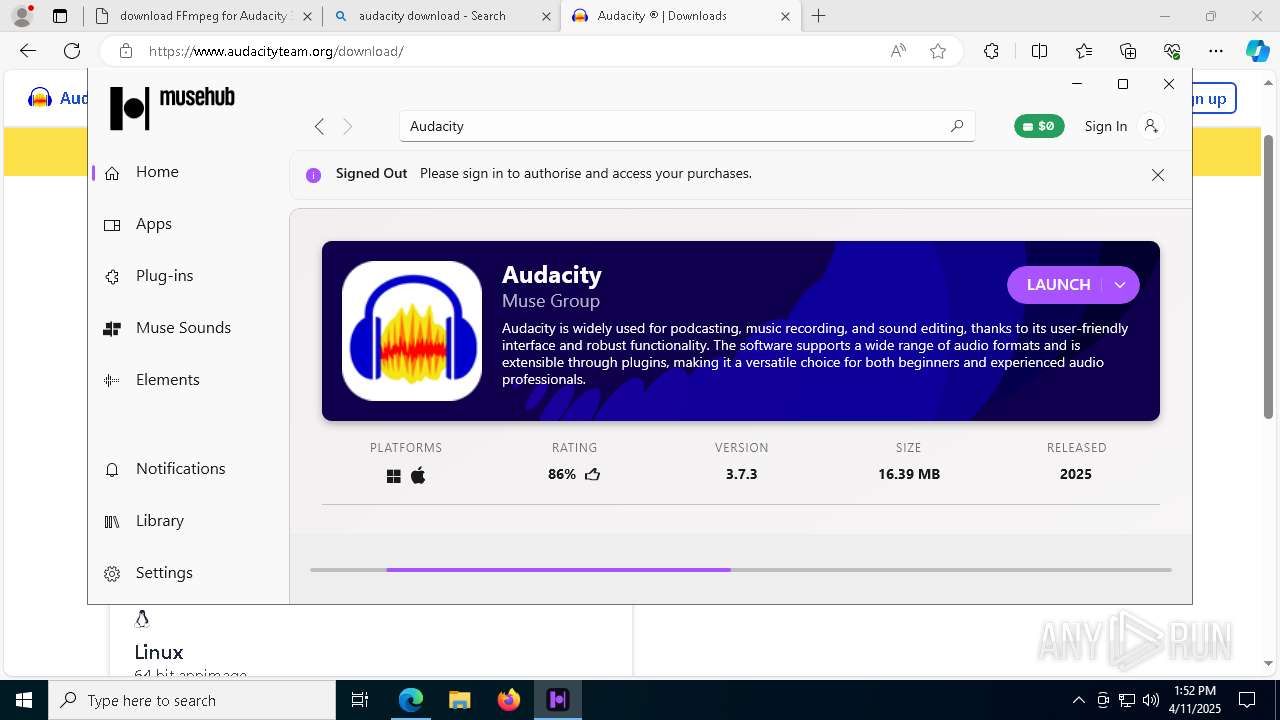Click the thumbs-up rating icon
1280x720 pixels.
click(x=593, y=475)
